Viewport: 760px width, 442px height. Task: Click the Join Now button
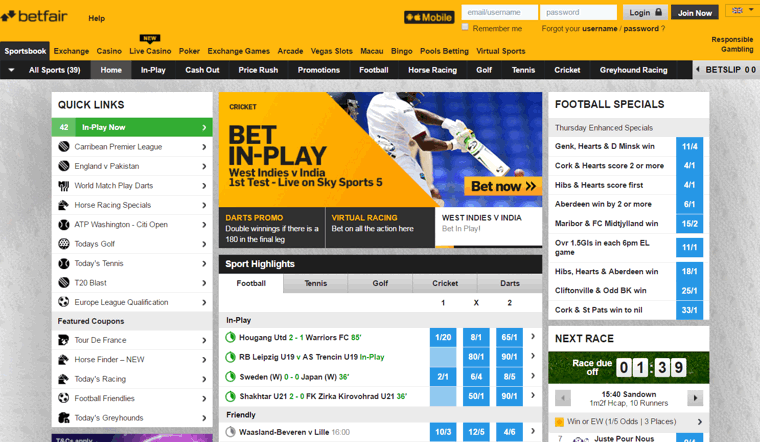[695, 13]
